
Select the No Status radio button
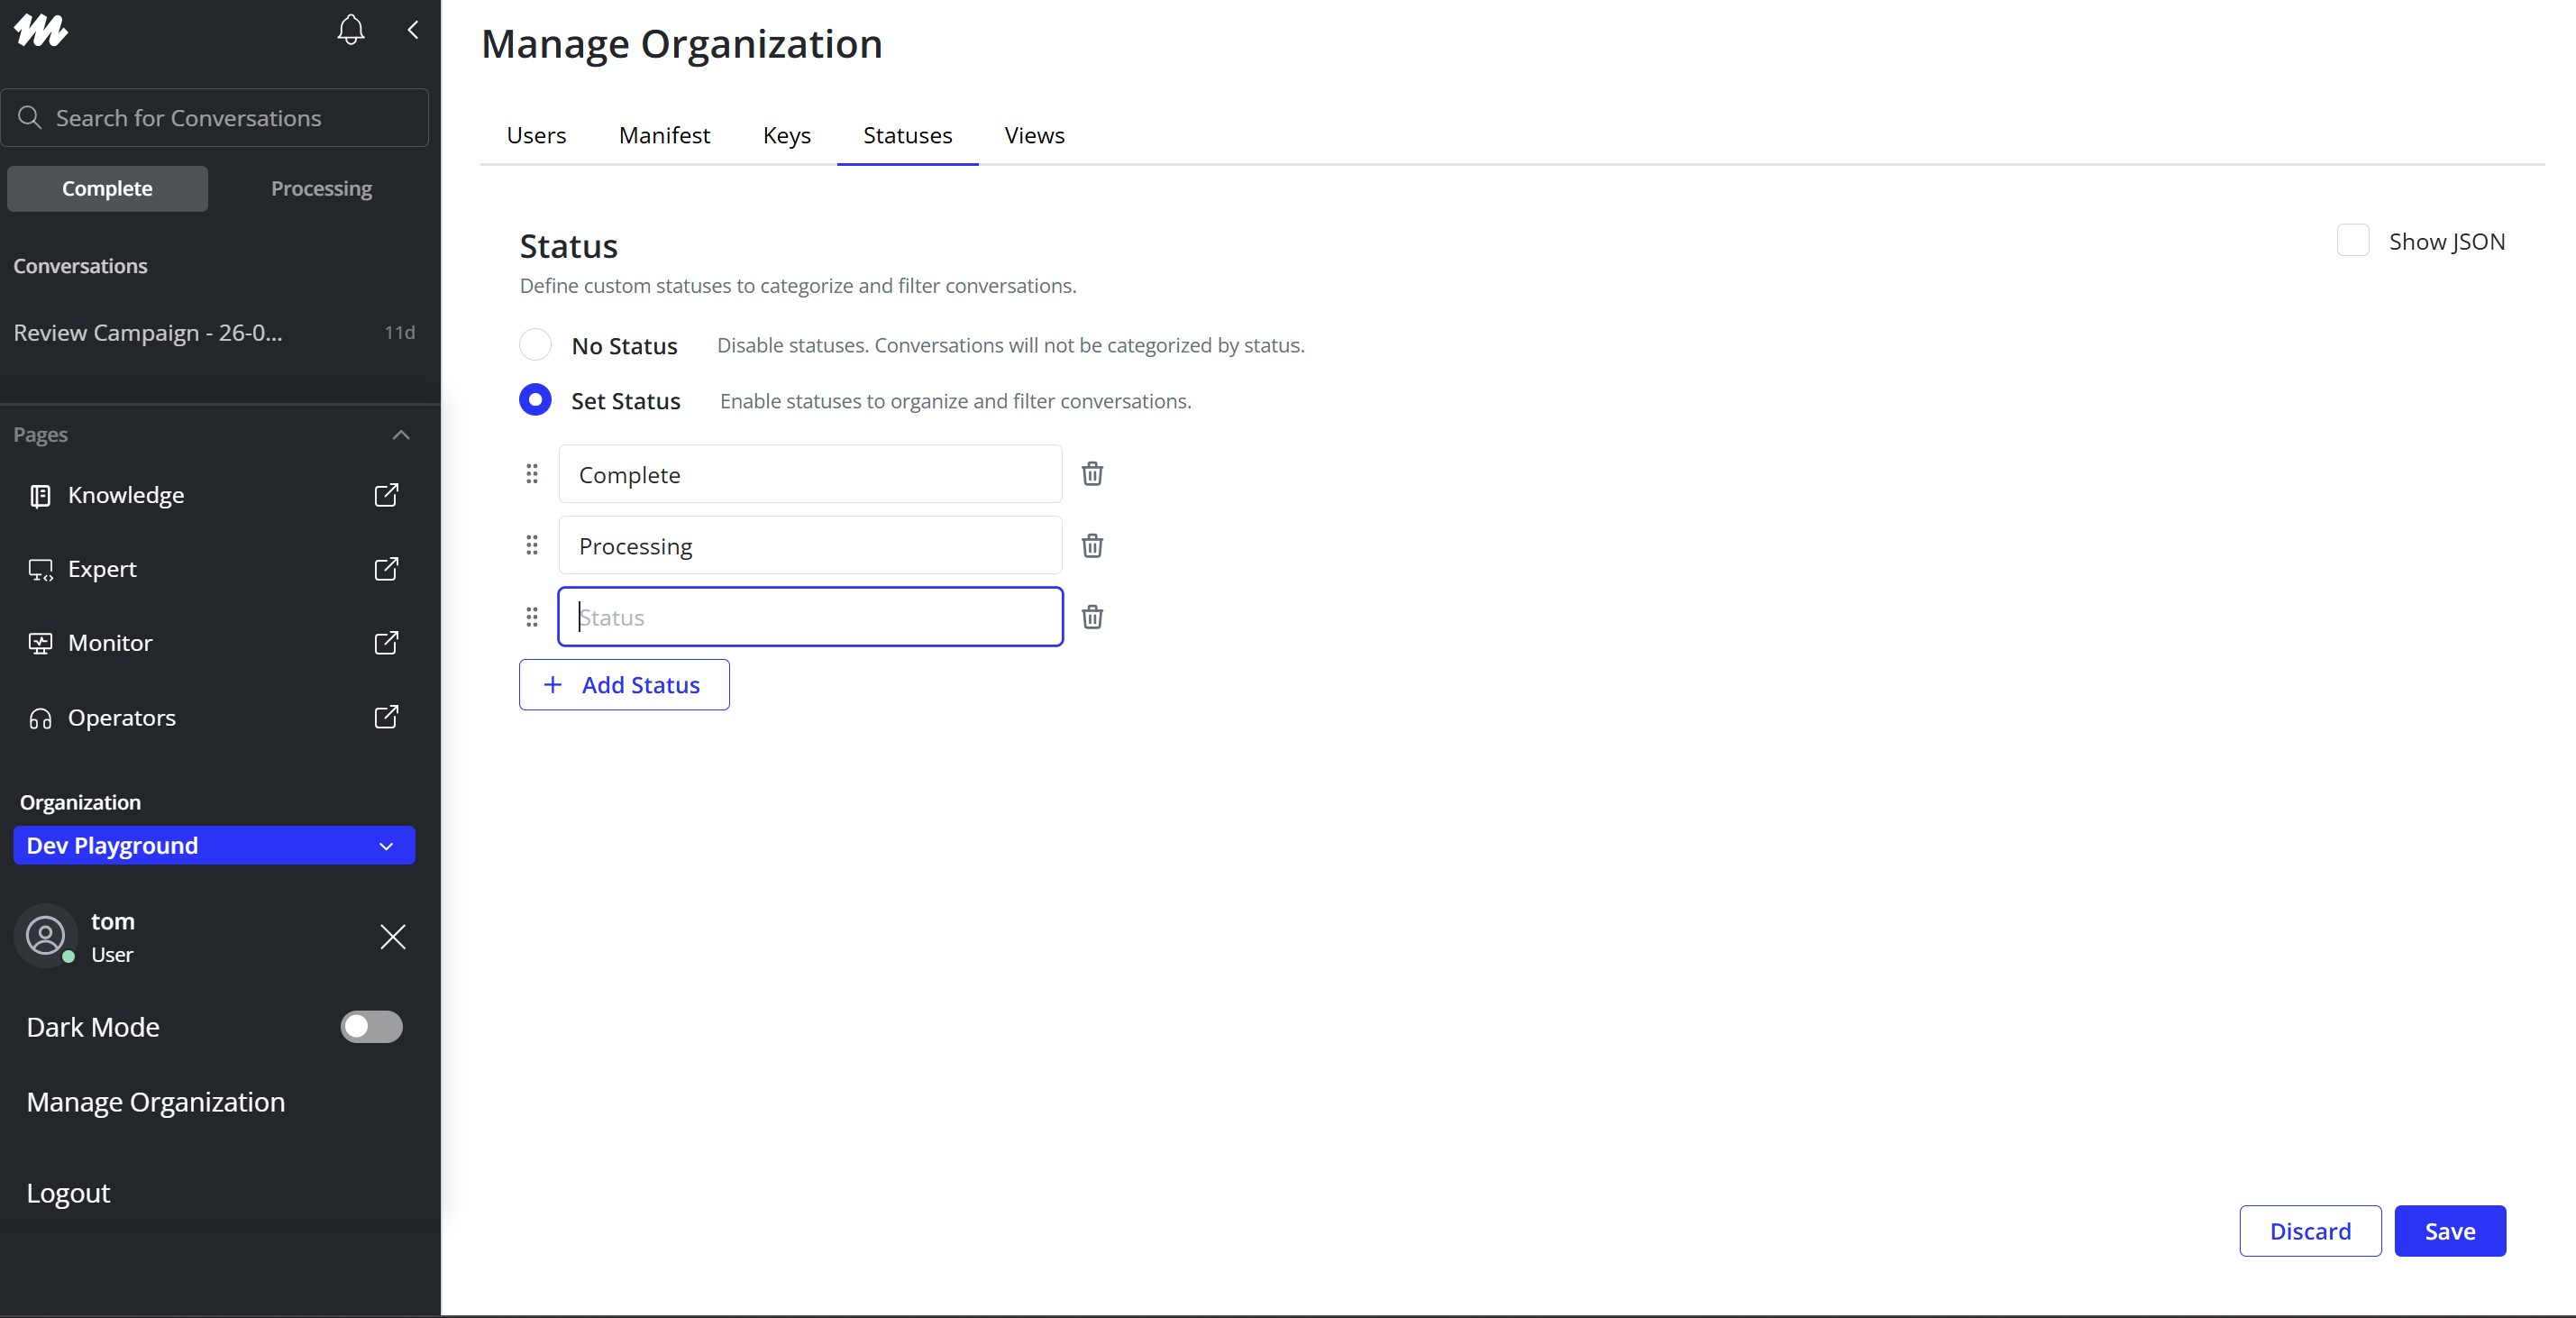coord(535,345)
